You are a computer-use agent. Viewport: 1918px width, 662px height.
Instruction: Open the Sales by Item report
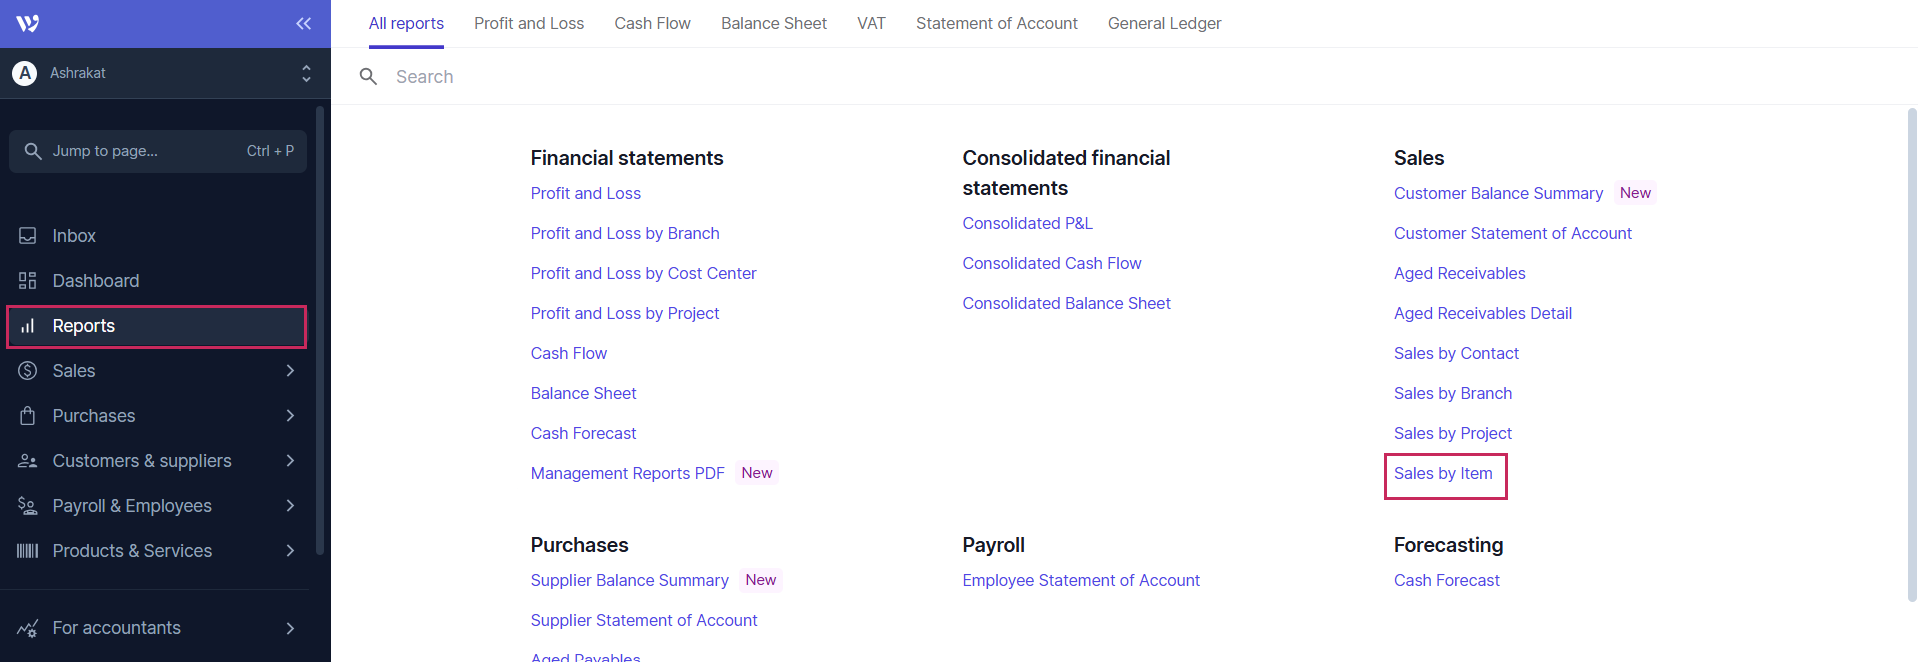[x=1443, y=474]
